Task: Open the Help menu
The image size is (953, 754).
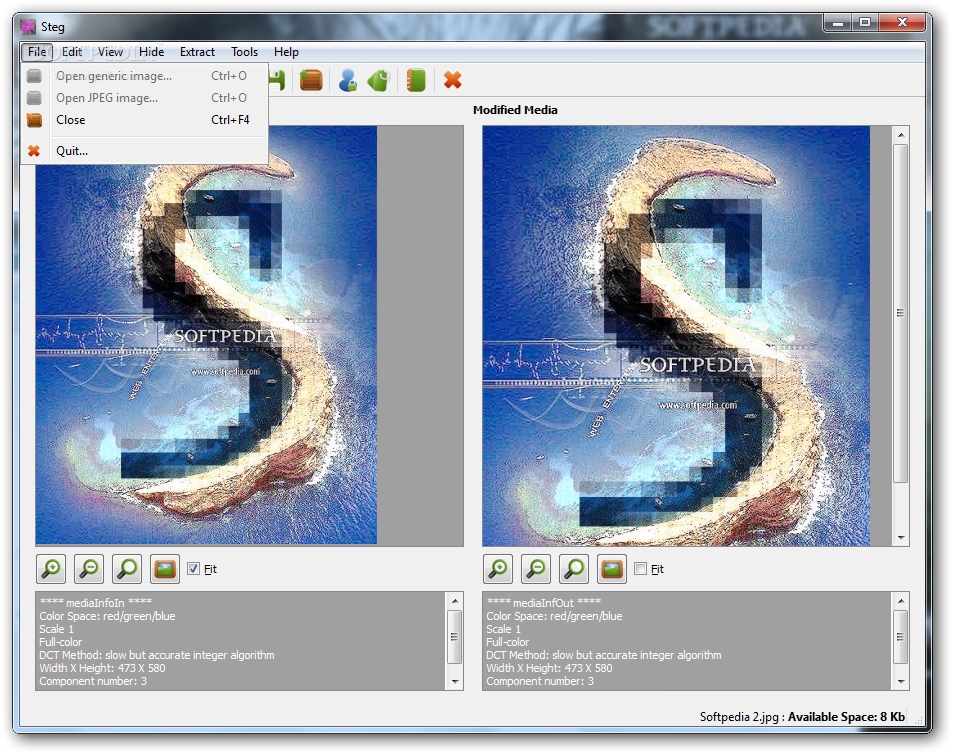Action: [x=286, y=52]
